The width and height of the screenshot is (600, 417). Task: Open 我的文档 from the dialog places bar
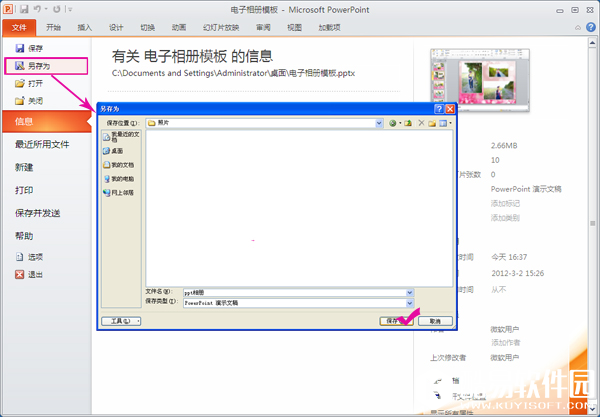(x=118, y=164)
